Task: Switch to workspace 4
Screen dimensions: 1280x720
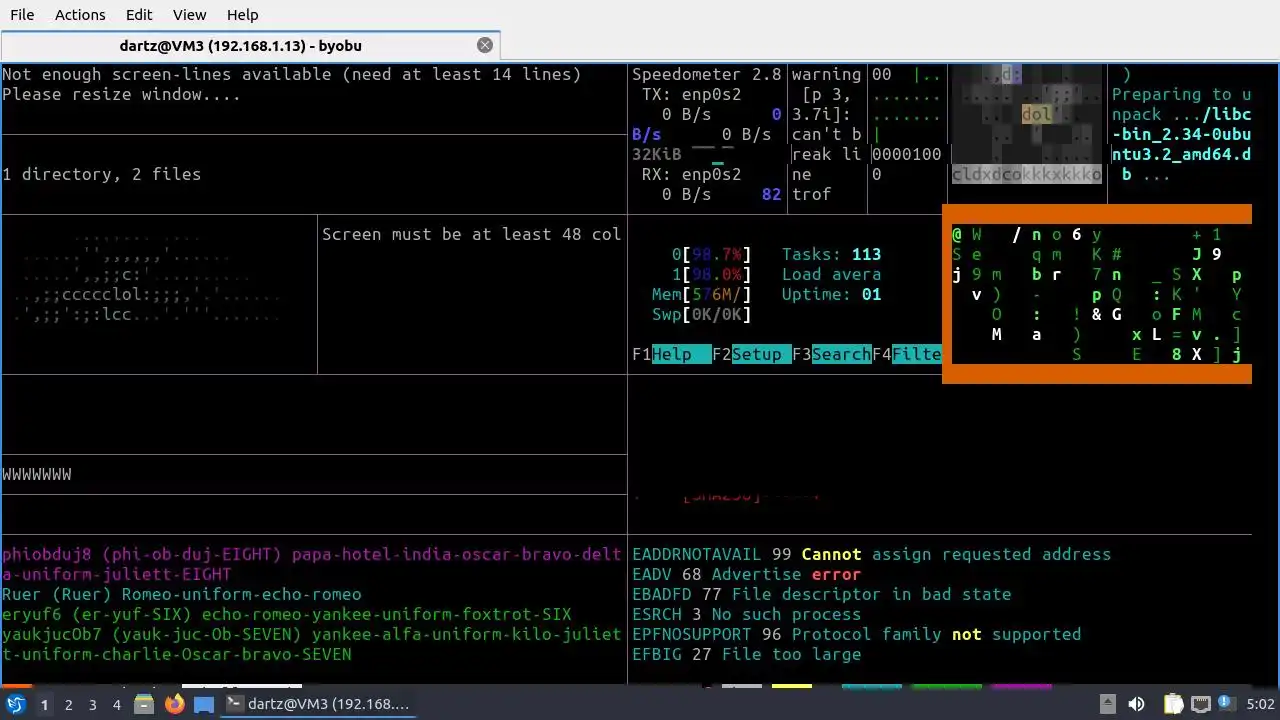Action: 116,705
